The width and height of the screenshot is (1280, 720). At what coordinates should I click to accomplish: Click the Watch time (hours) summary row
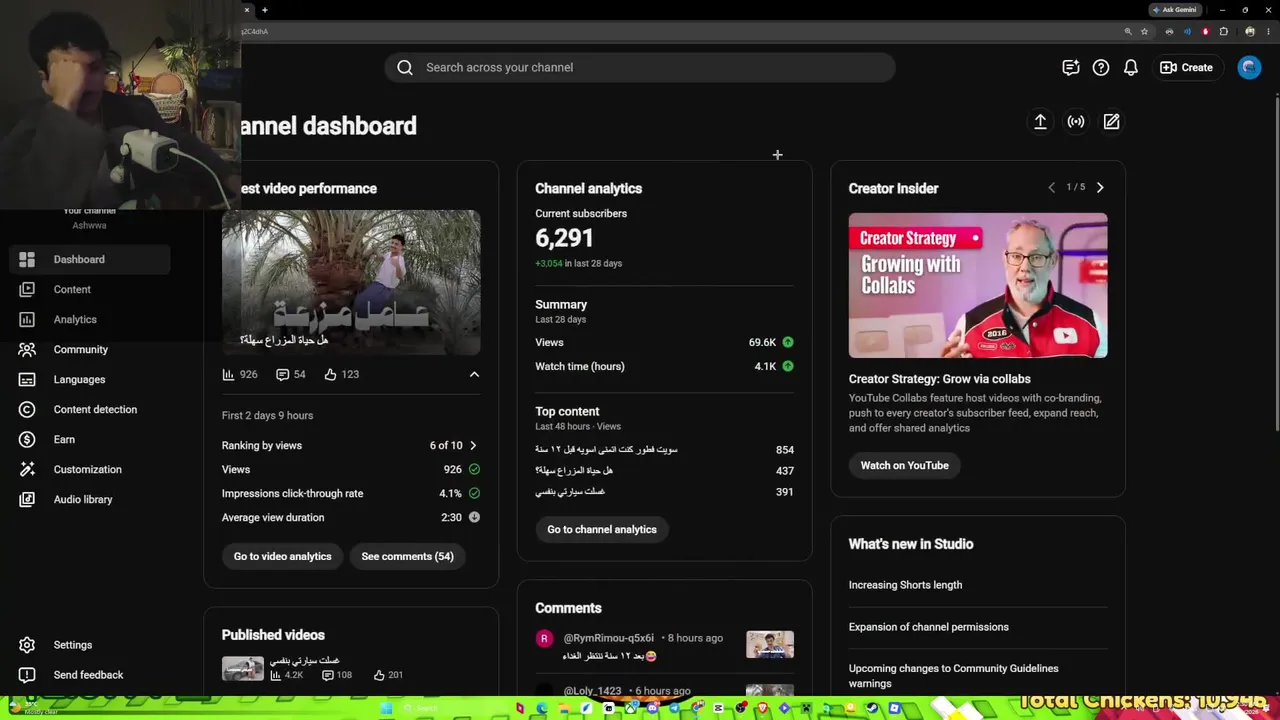pos(664,366)
